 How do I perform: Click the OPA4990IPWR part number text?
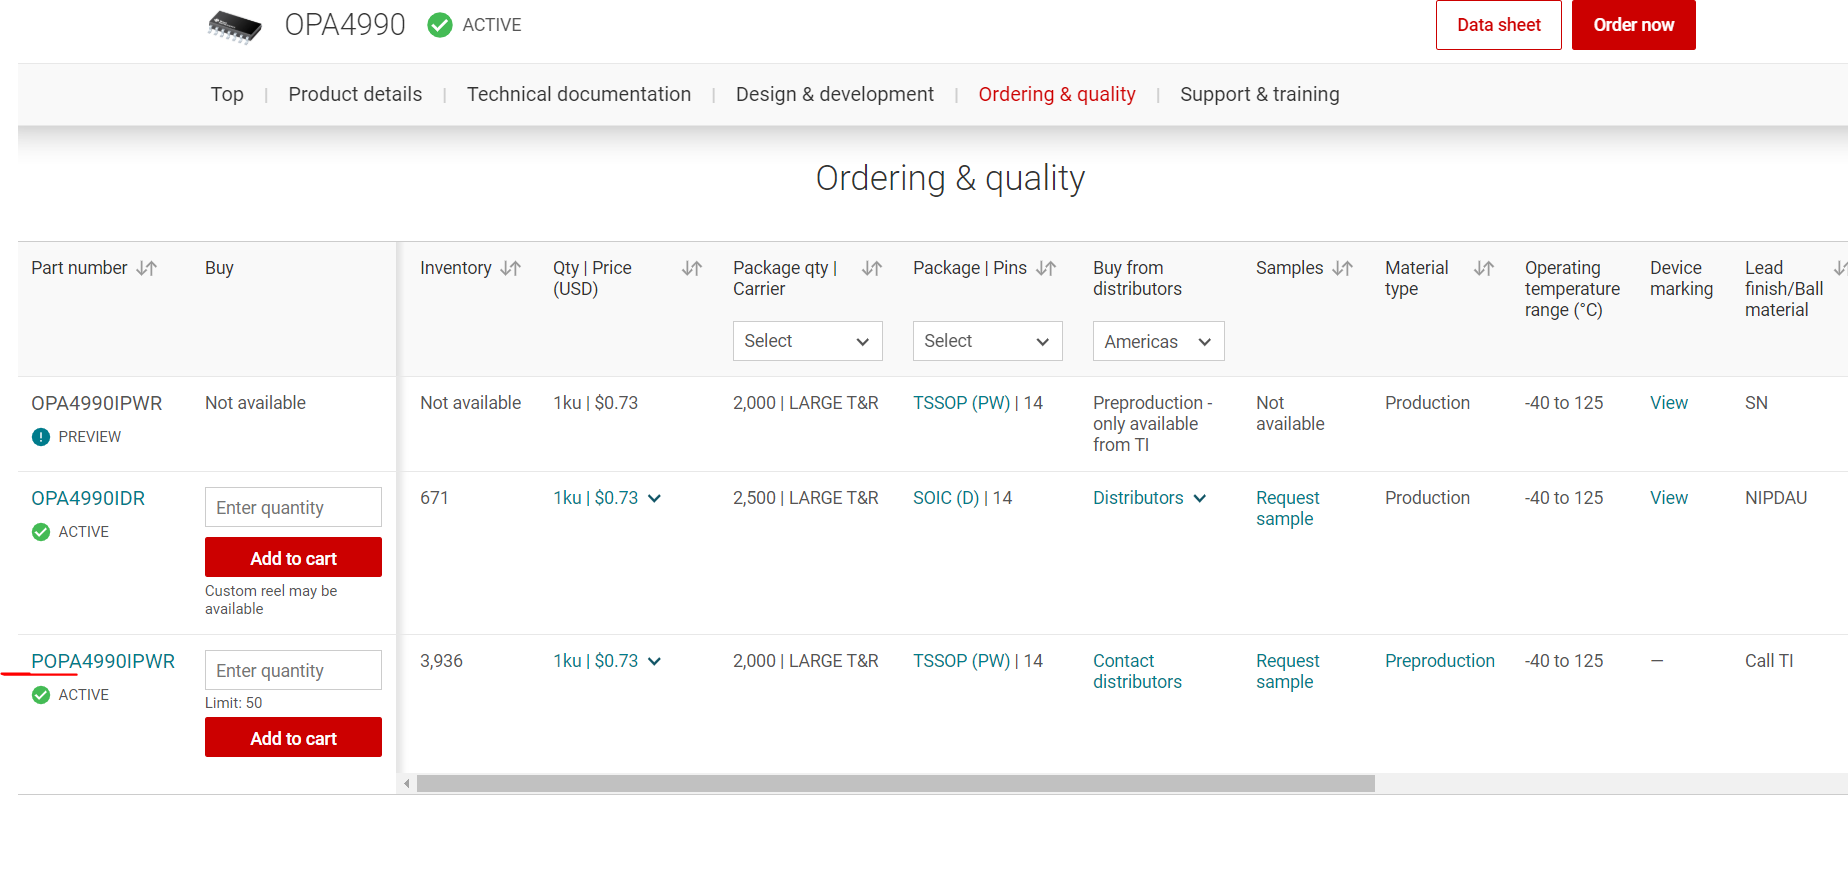coord(97,403)
